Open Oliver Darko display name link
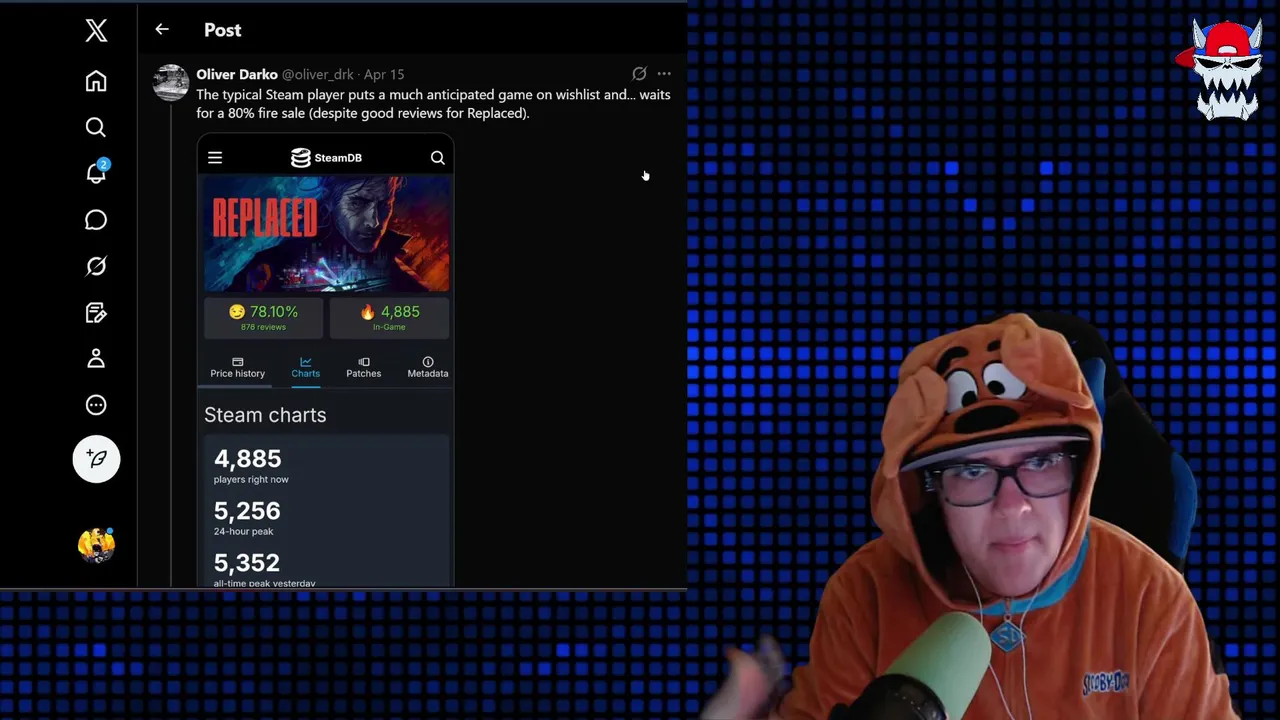 [x=237, y=74]
